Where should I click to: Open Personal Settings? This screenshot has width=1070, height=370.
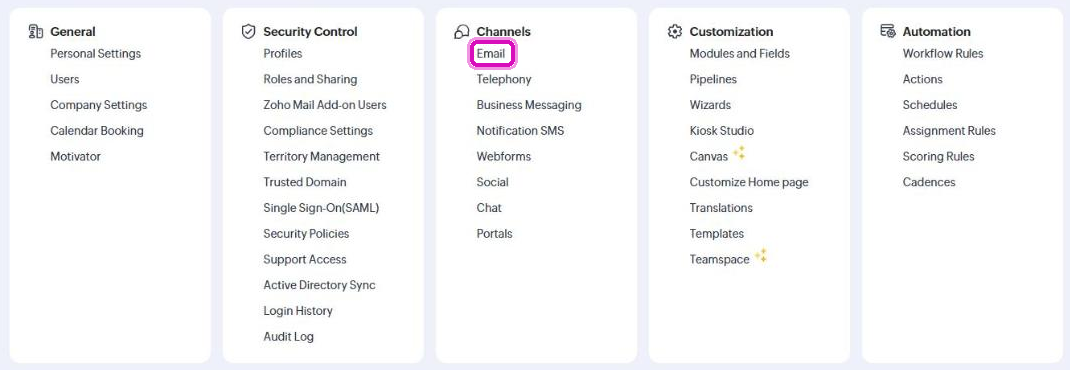(x=96, y=53)
